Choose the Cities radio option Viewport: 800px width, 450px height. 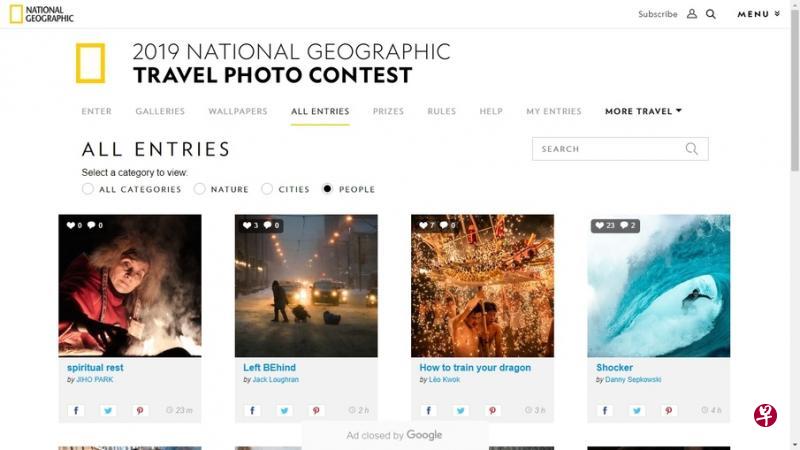pyautogui.click(x=267, y=189)
